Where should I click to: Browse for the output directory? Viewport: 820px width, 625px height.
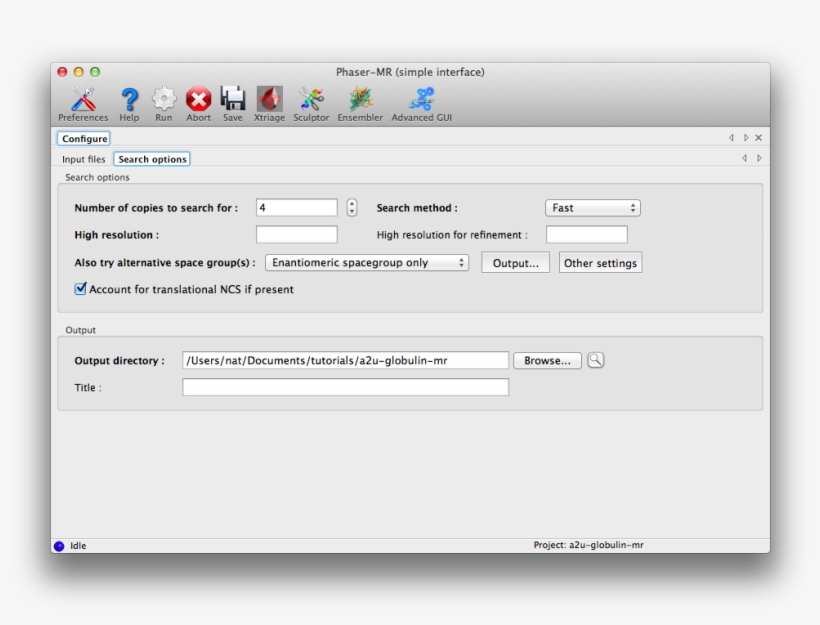tap(547, 360)
